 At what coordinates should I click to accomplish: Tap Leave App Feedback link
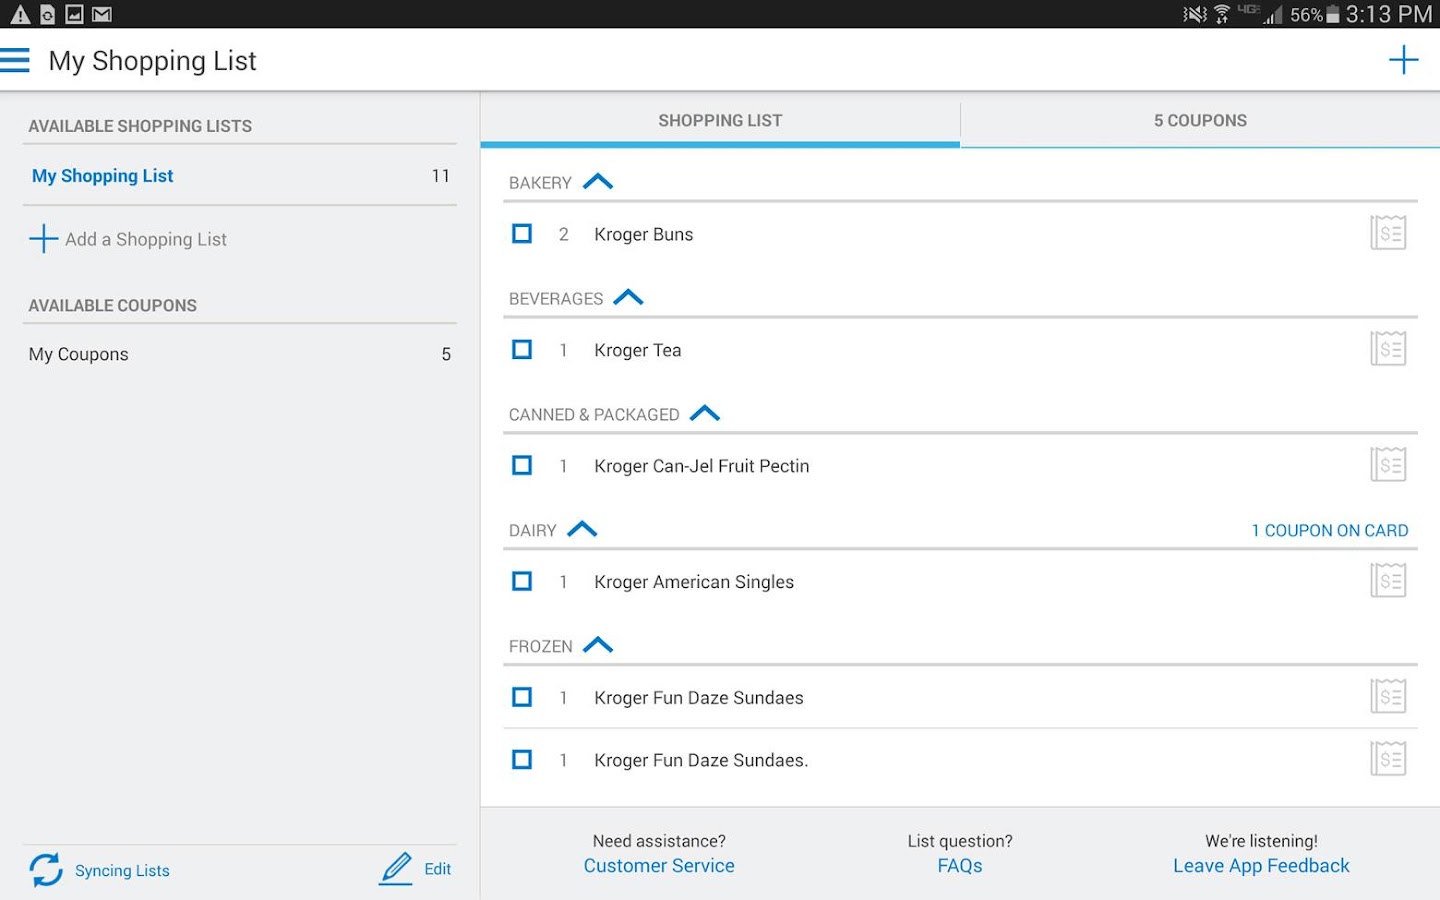coord(1261,866)
